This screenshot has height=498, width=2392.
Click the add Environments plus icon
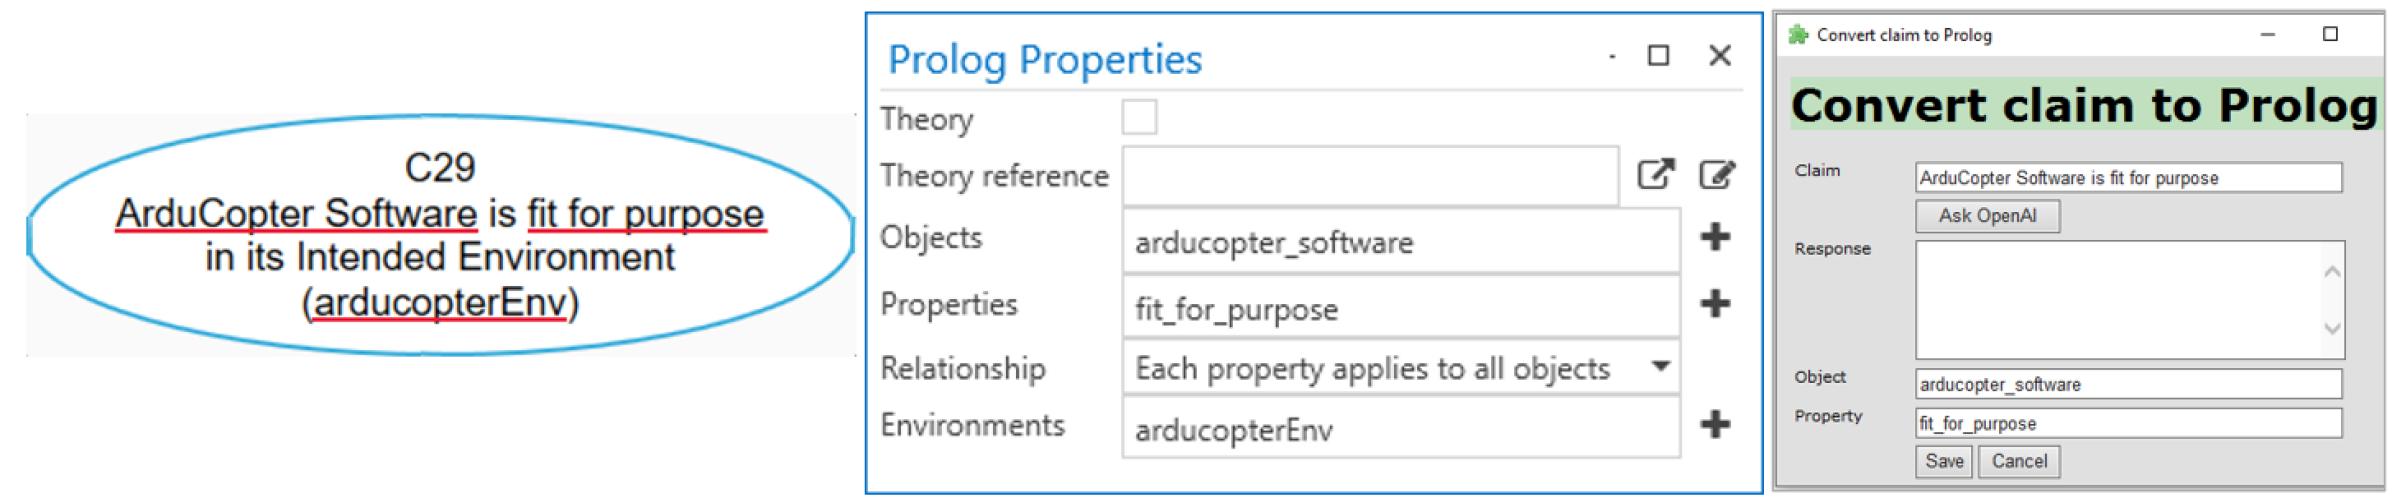tap(1715, 424)
